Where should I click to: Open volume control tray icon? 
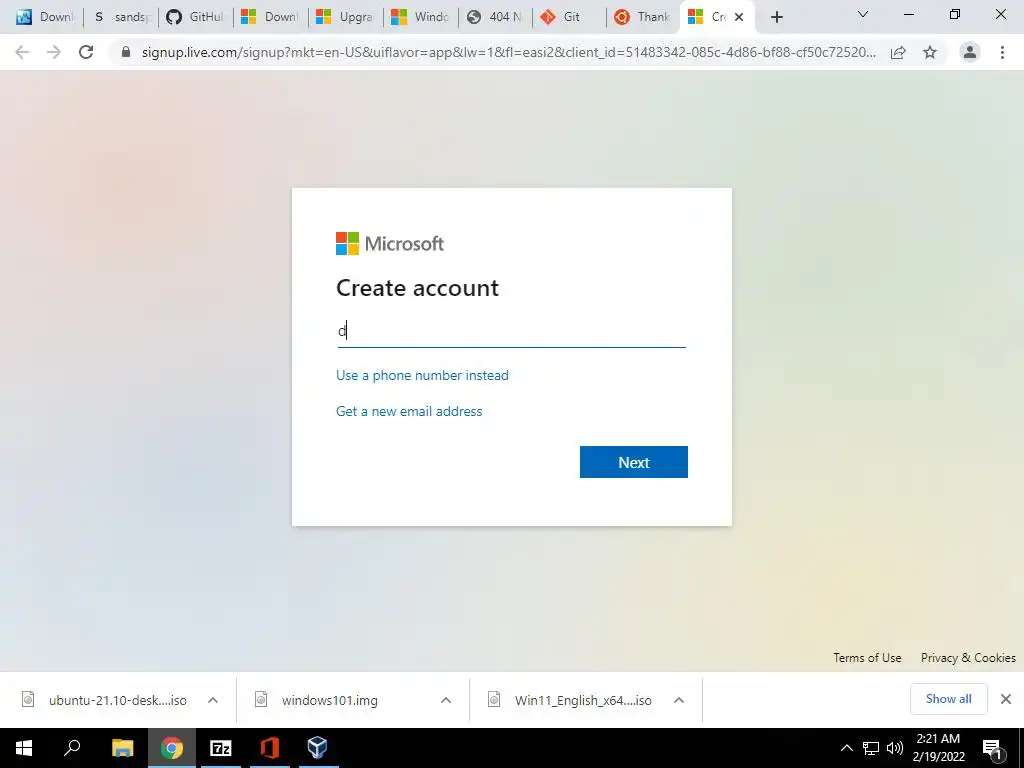(895, 748)
